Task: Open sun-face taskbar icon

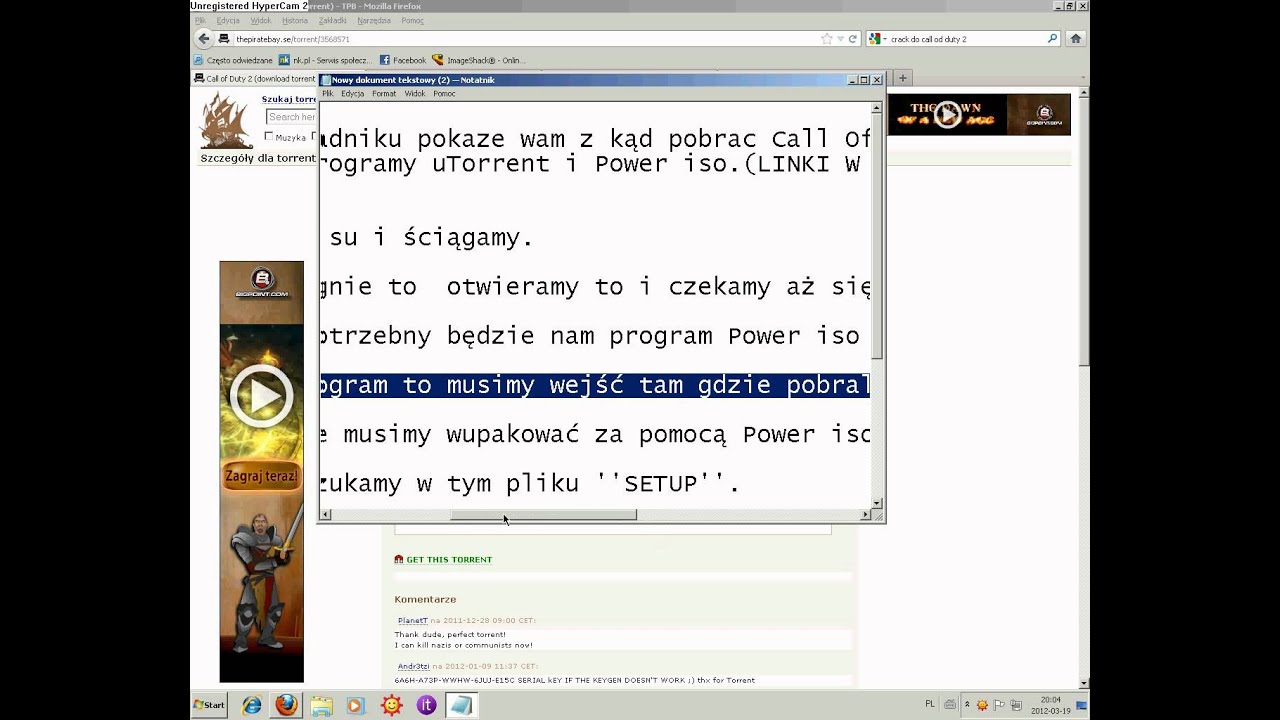Action: pyautogui.click(x=391, y=705)
